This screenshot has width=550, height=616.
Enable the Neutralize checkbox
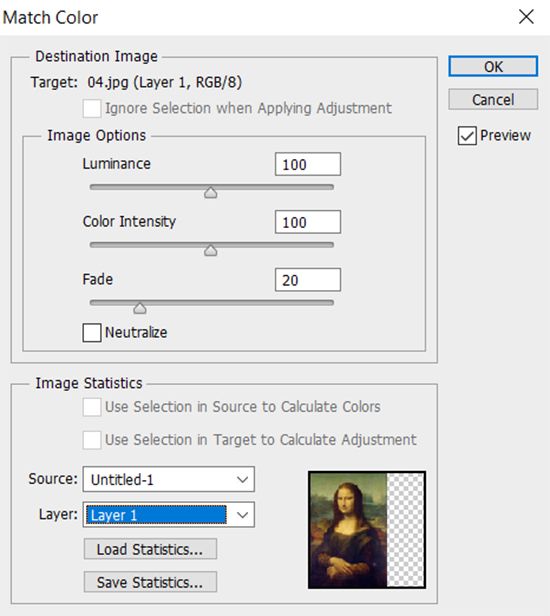pyautogui.click(x=92, y=332)
